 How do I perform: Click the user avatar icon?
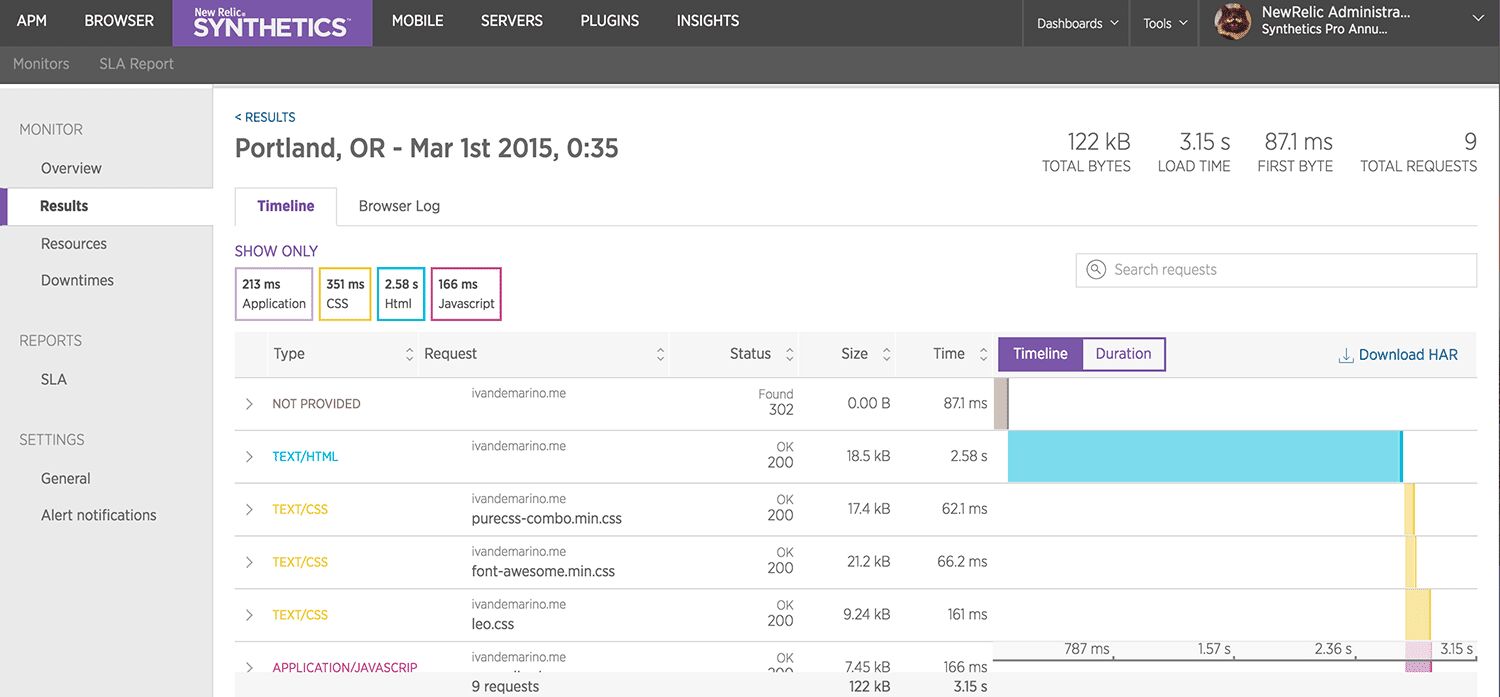(1233, 22)
